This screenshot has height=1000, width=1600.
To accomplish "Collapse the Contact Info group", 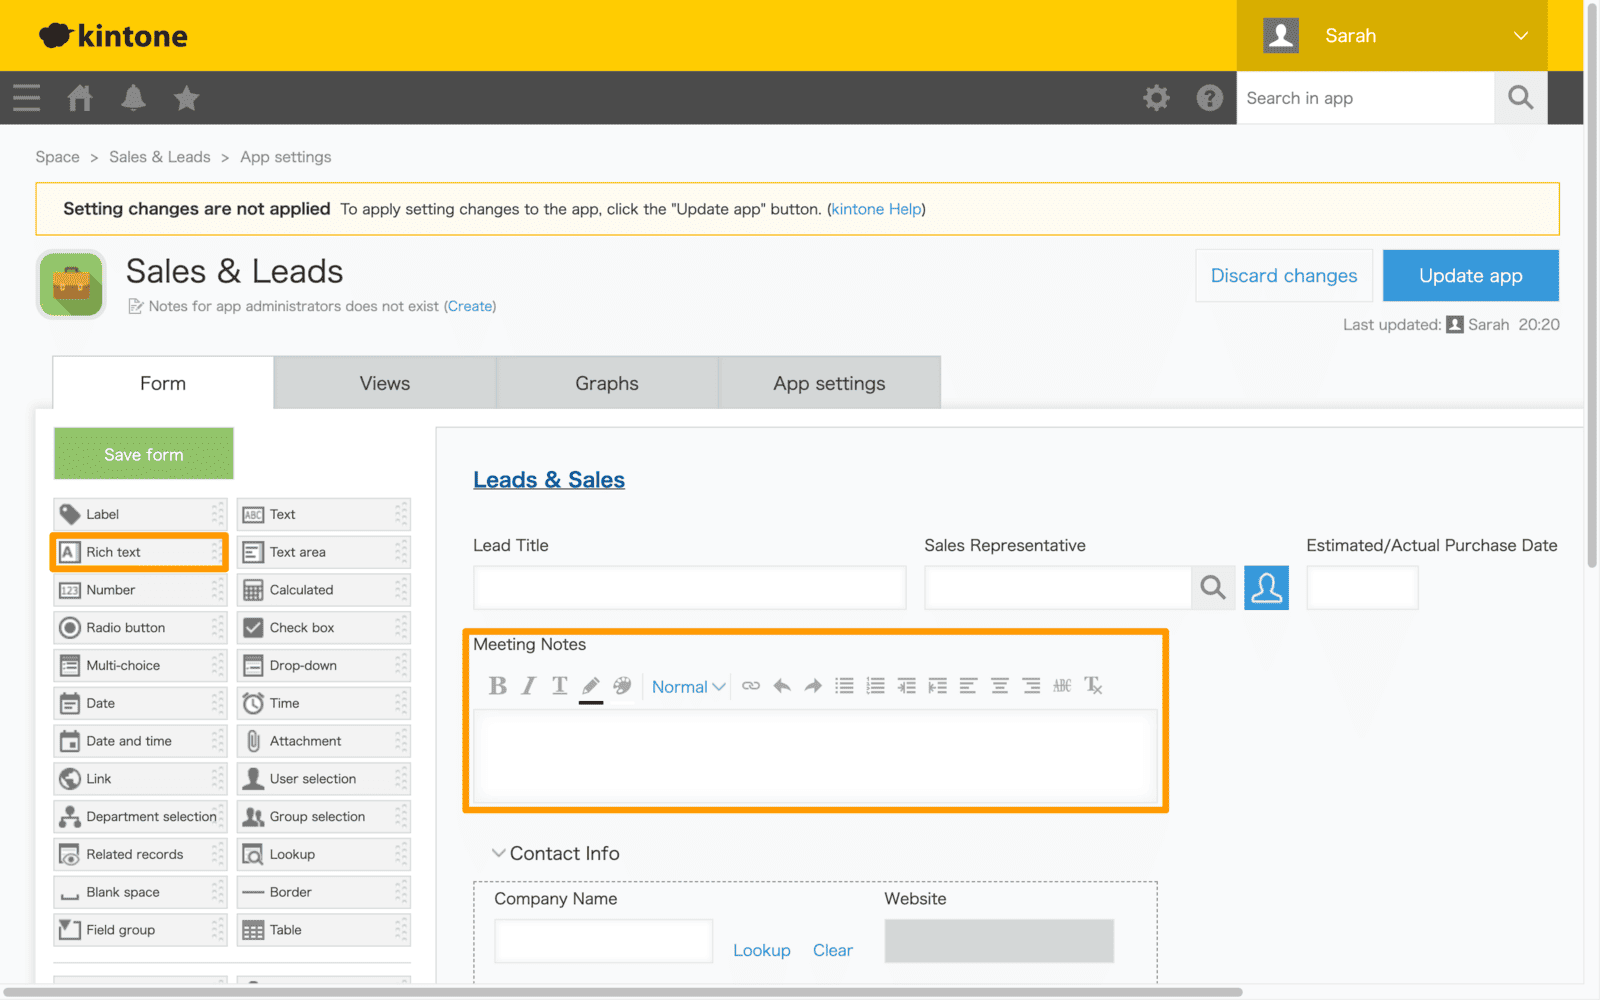I will coord(498,853).
